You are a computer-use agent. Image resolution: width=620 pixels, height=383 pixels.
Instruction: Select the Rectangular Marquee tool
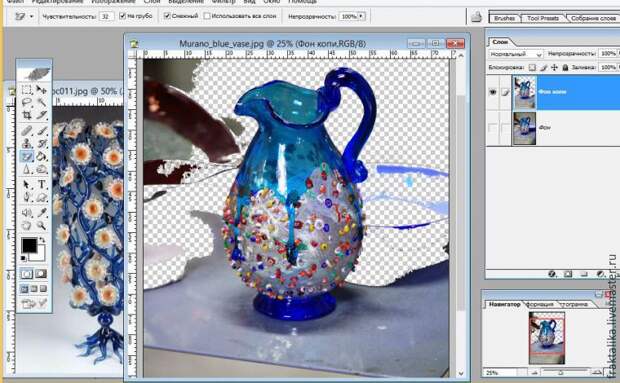(x=26, y=90)
